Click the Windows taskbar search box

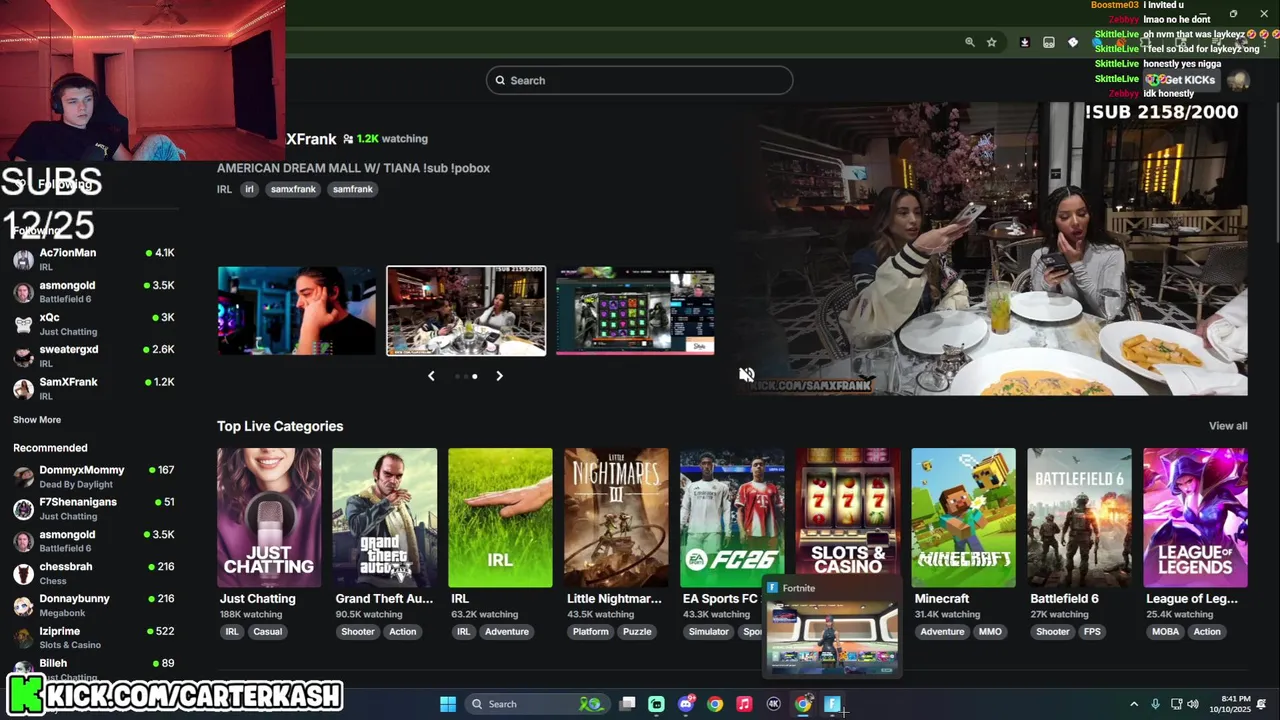537,704
